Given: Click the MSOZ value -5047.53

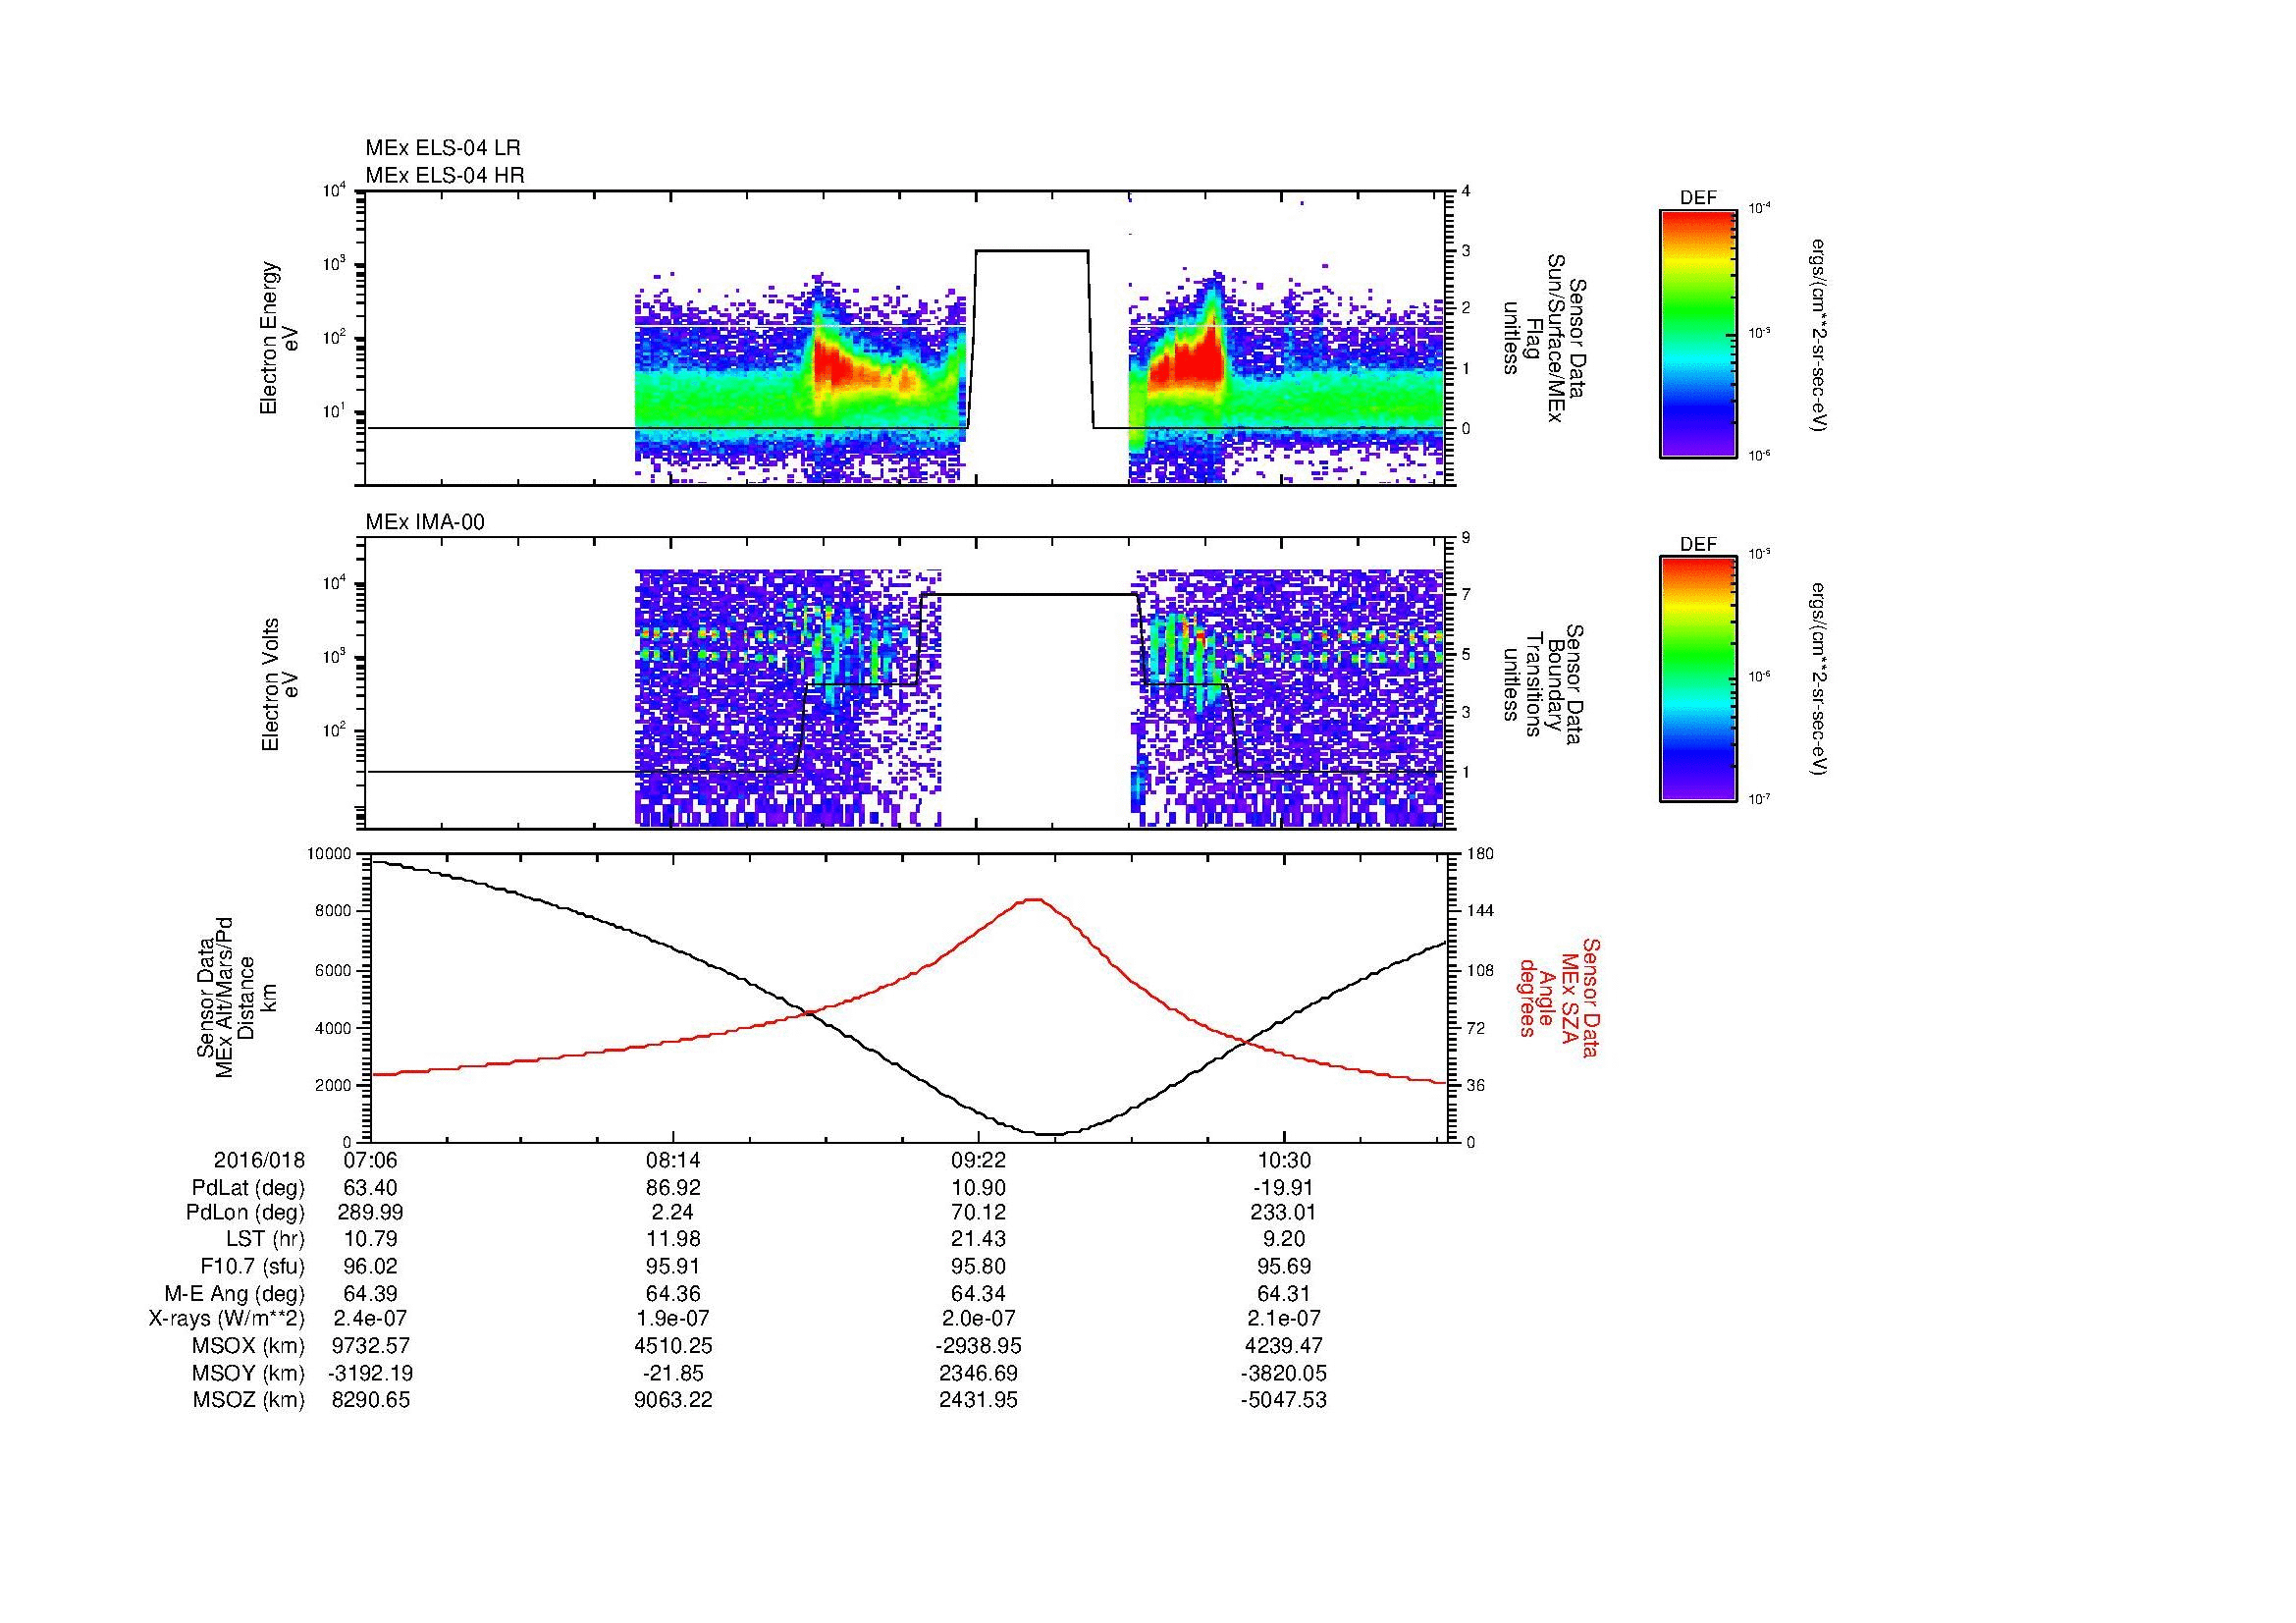Looking at the screenshot, I should [x=1283, y=1401].
